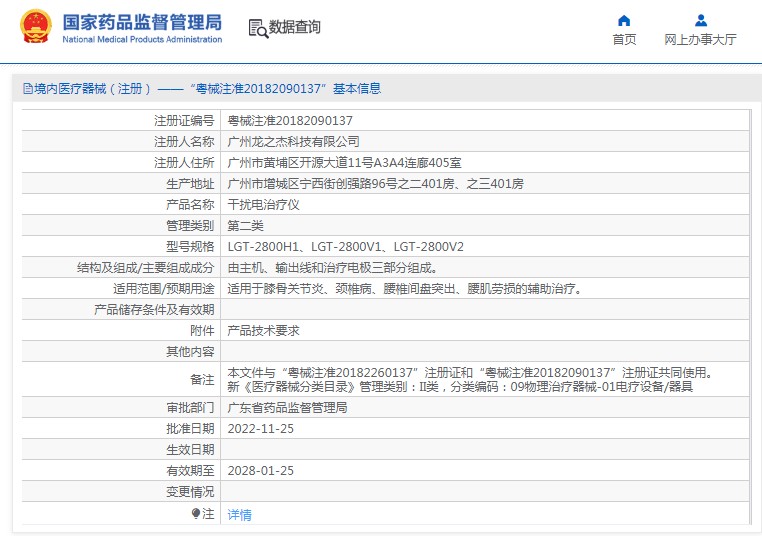The height and width of the screenshot is (536, 762).
Task: Click the 变更情况 label
Action: coord(190,492)
